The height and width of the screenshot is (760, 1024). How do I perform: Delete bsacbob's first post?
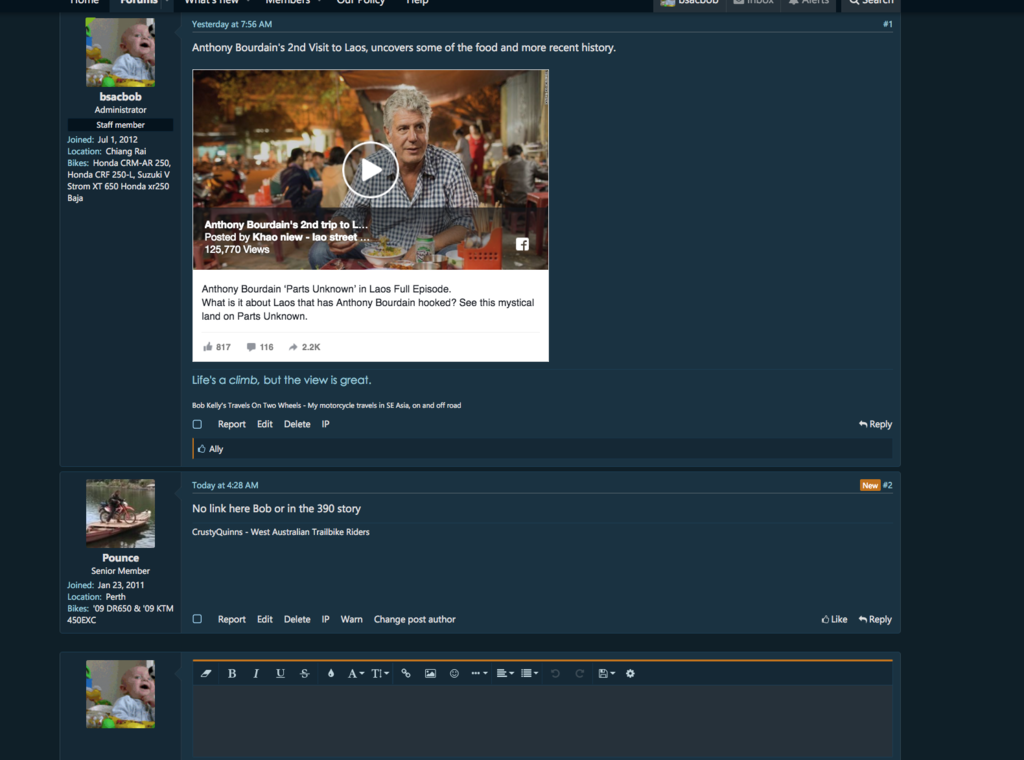[x=297, y=424]
